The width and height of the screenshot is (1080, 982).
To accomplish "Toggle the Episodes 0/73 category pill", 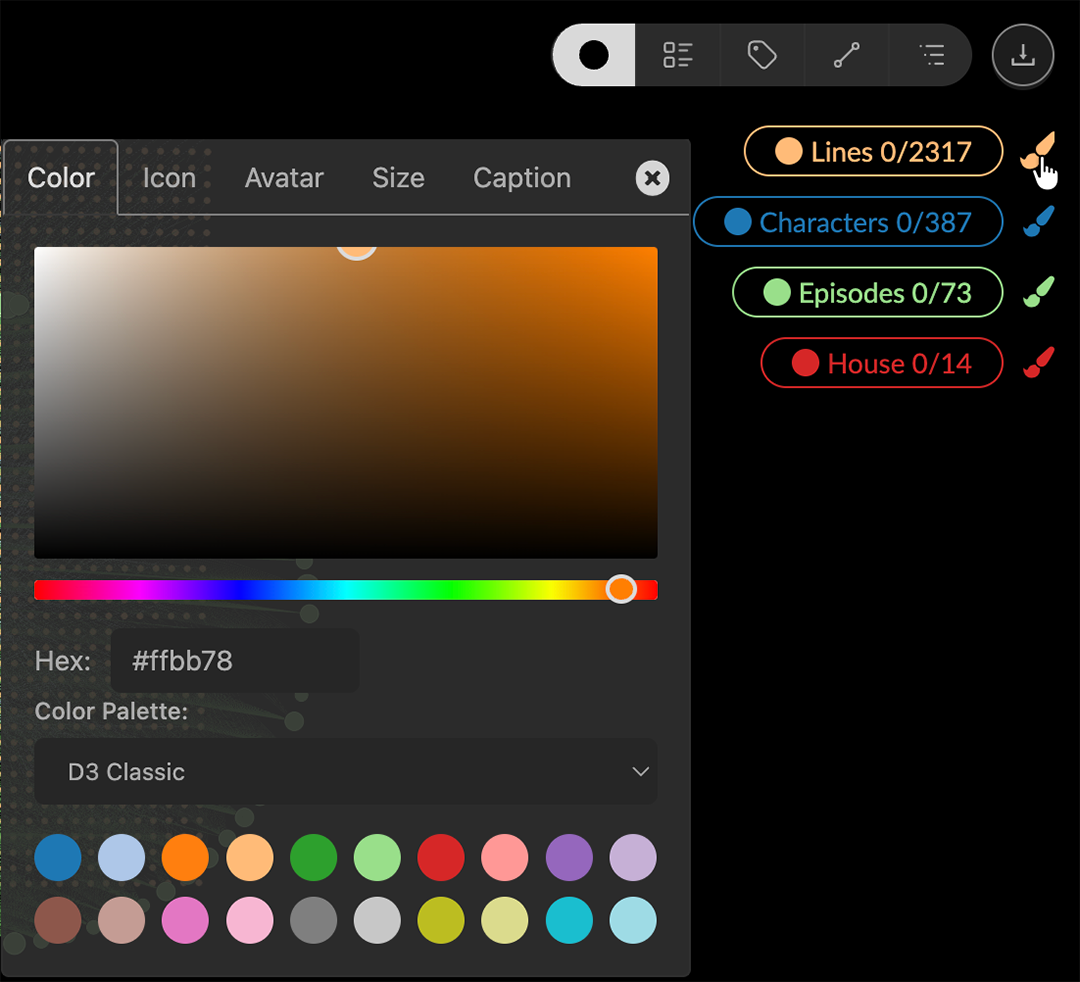I will (x=867, y=292).
